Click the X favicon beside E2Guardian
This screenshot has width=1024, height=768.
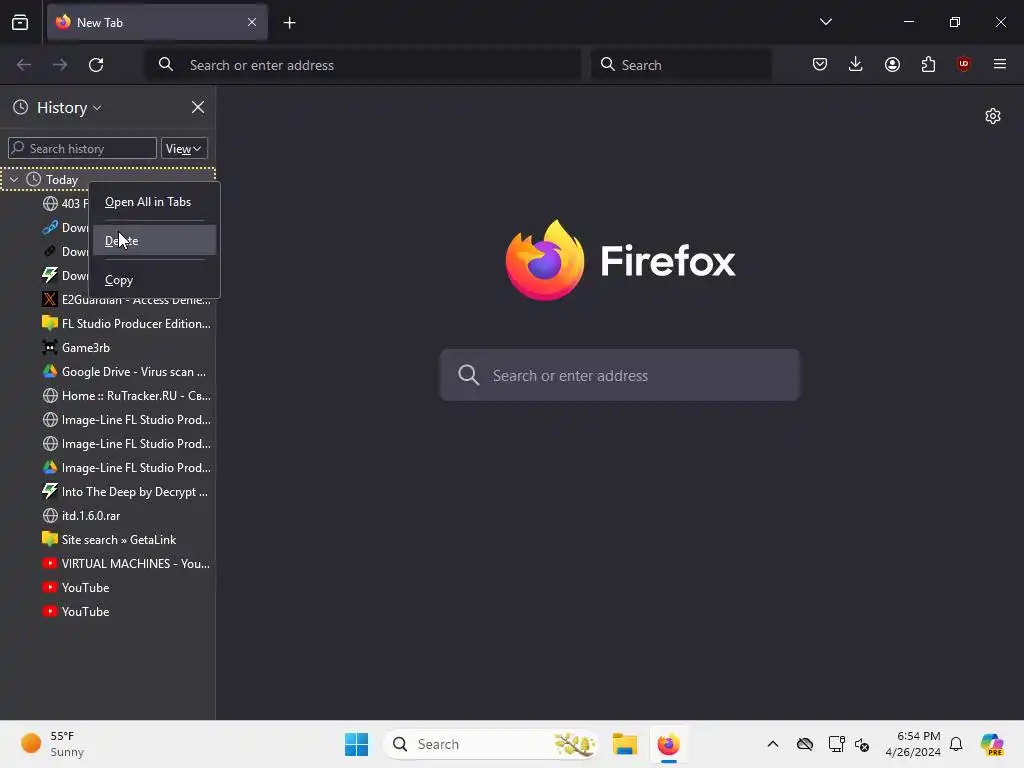tap(50, 300)
